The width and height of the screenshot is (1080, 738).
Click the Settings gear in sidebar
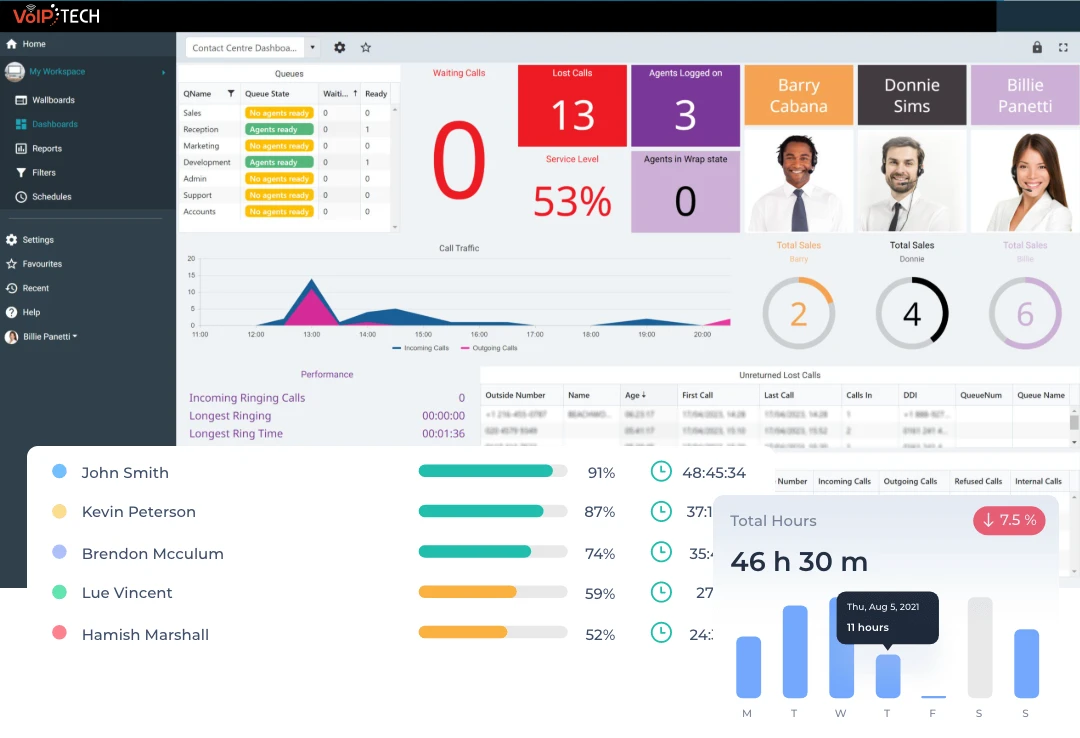point(11,240)
